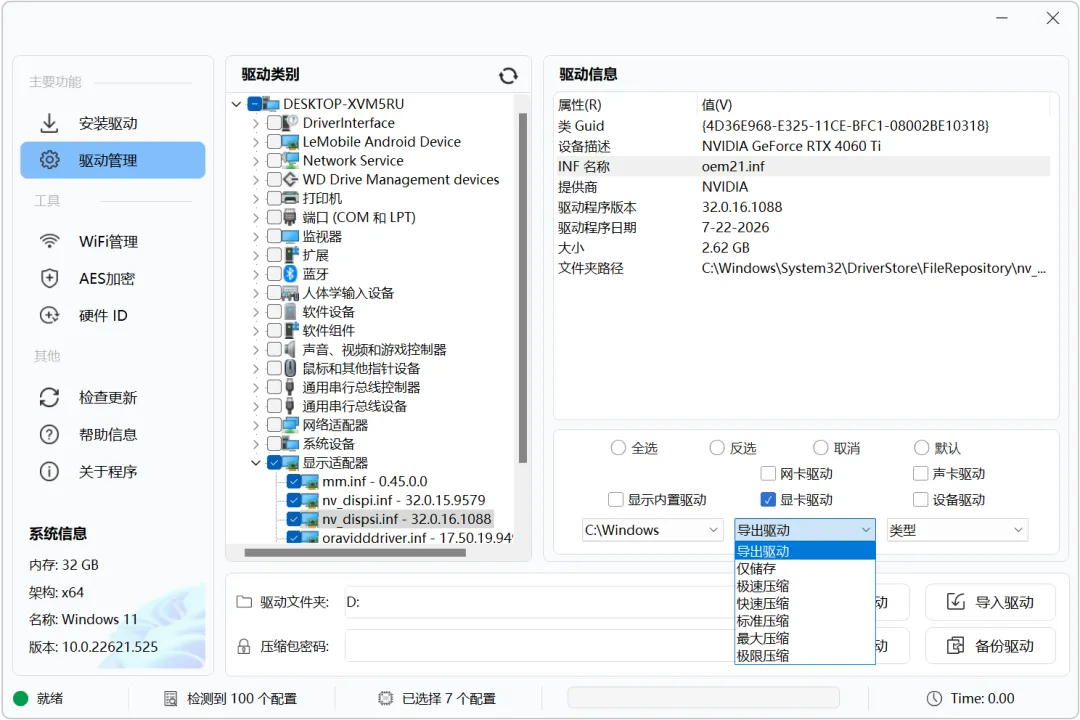This screenshot has width=1080, height=720.
Task: Click the monitor icon of 监视器 category
Action: coord(291,236)
